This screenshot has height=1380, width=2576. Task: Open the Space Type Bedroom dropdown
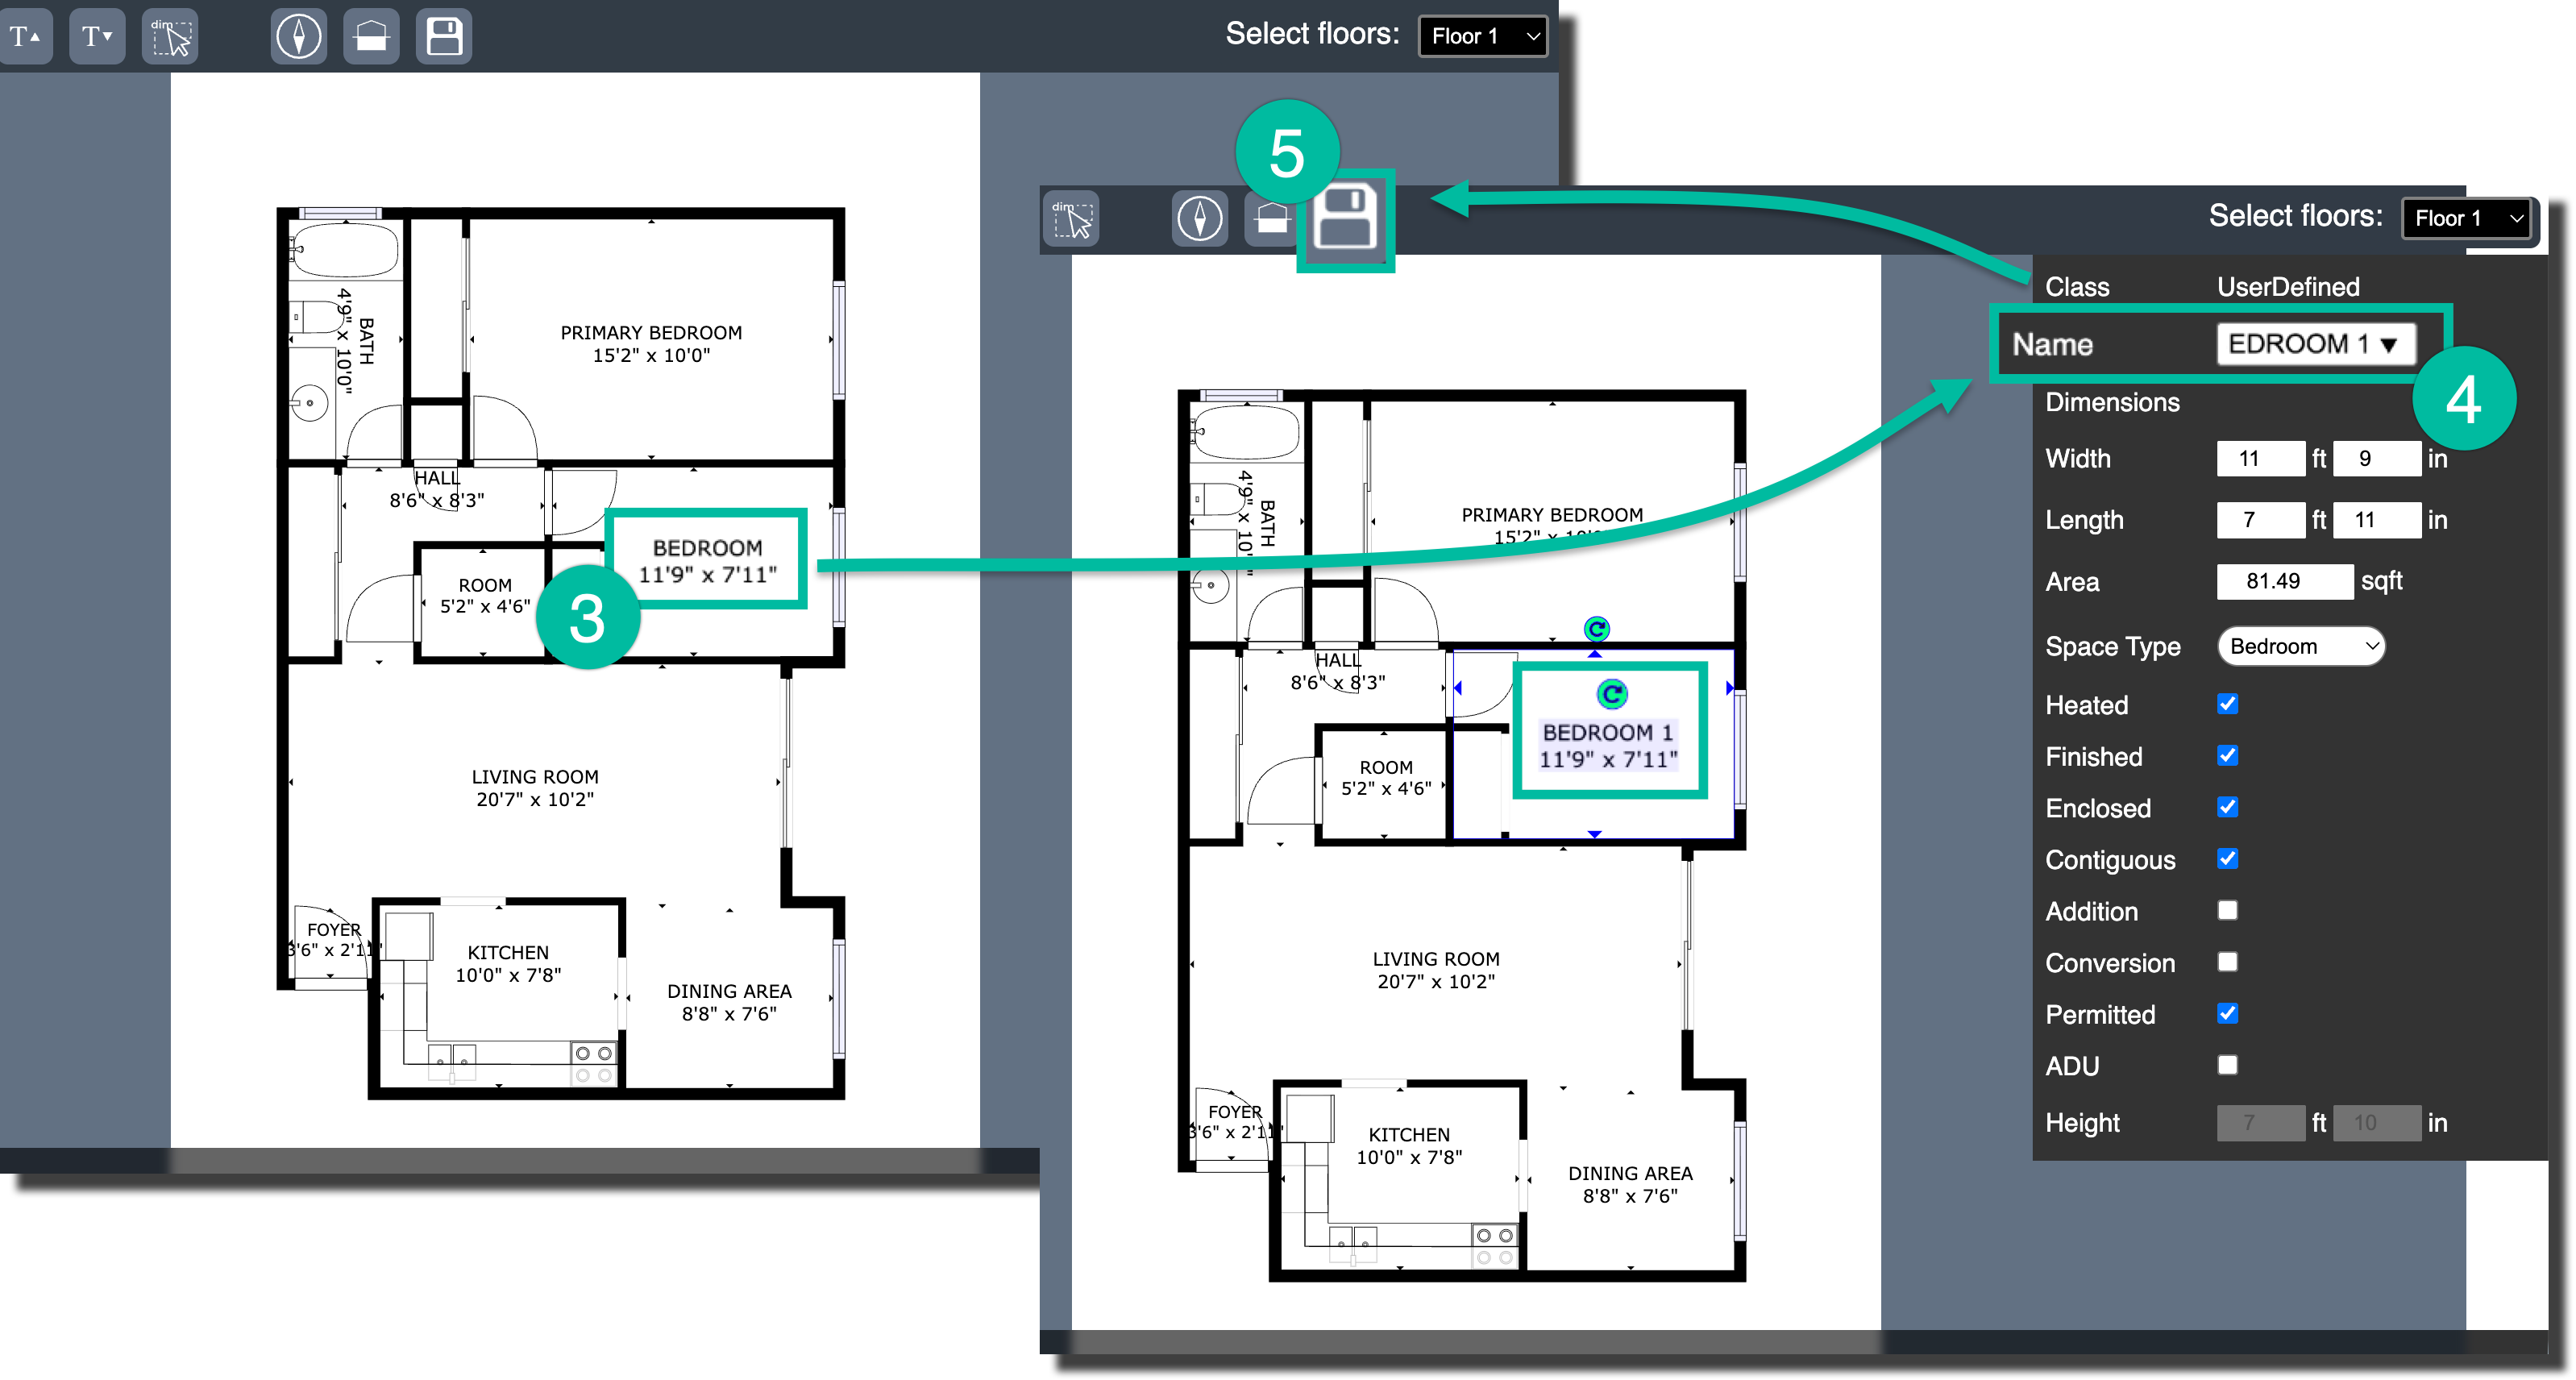[x=2301, y=646]
